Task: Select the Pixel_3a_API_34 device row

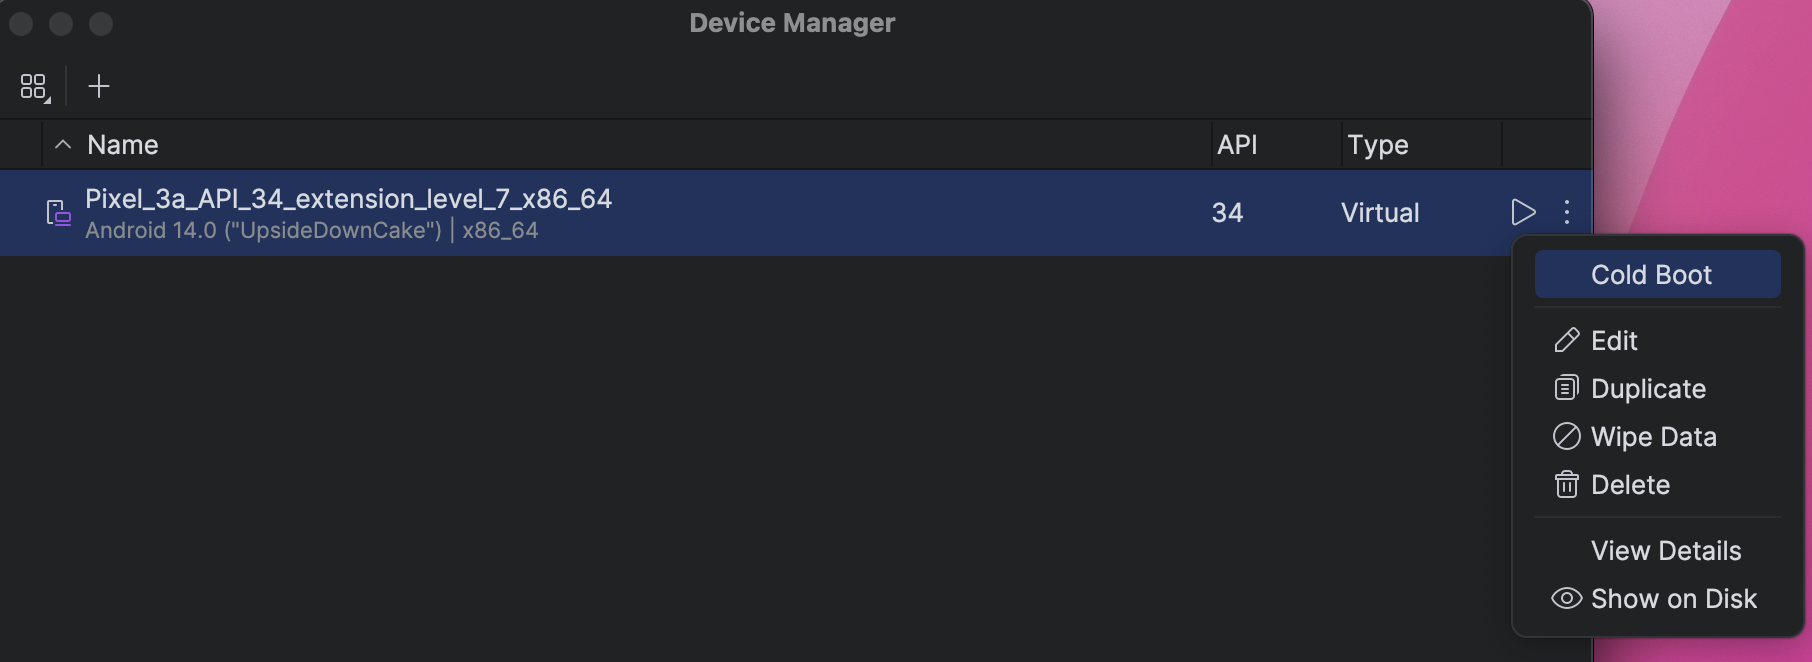Action: pos(700,213)
